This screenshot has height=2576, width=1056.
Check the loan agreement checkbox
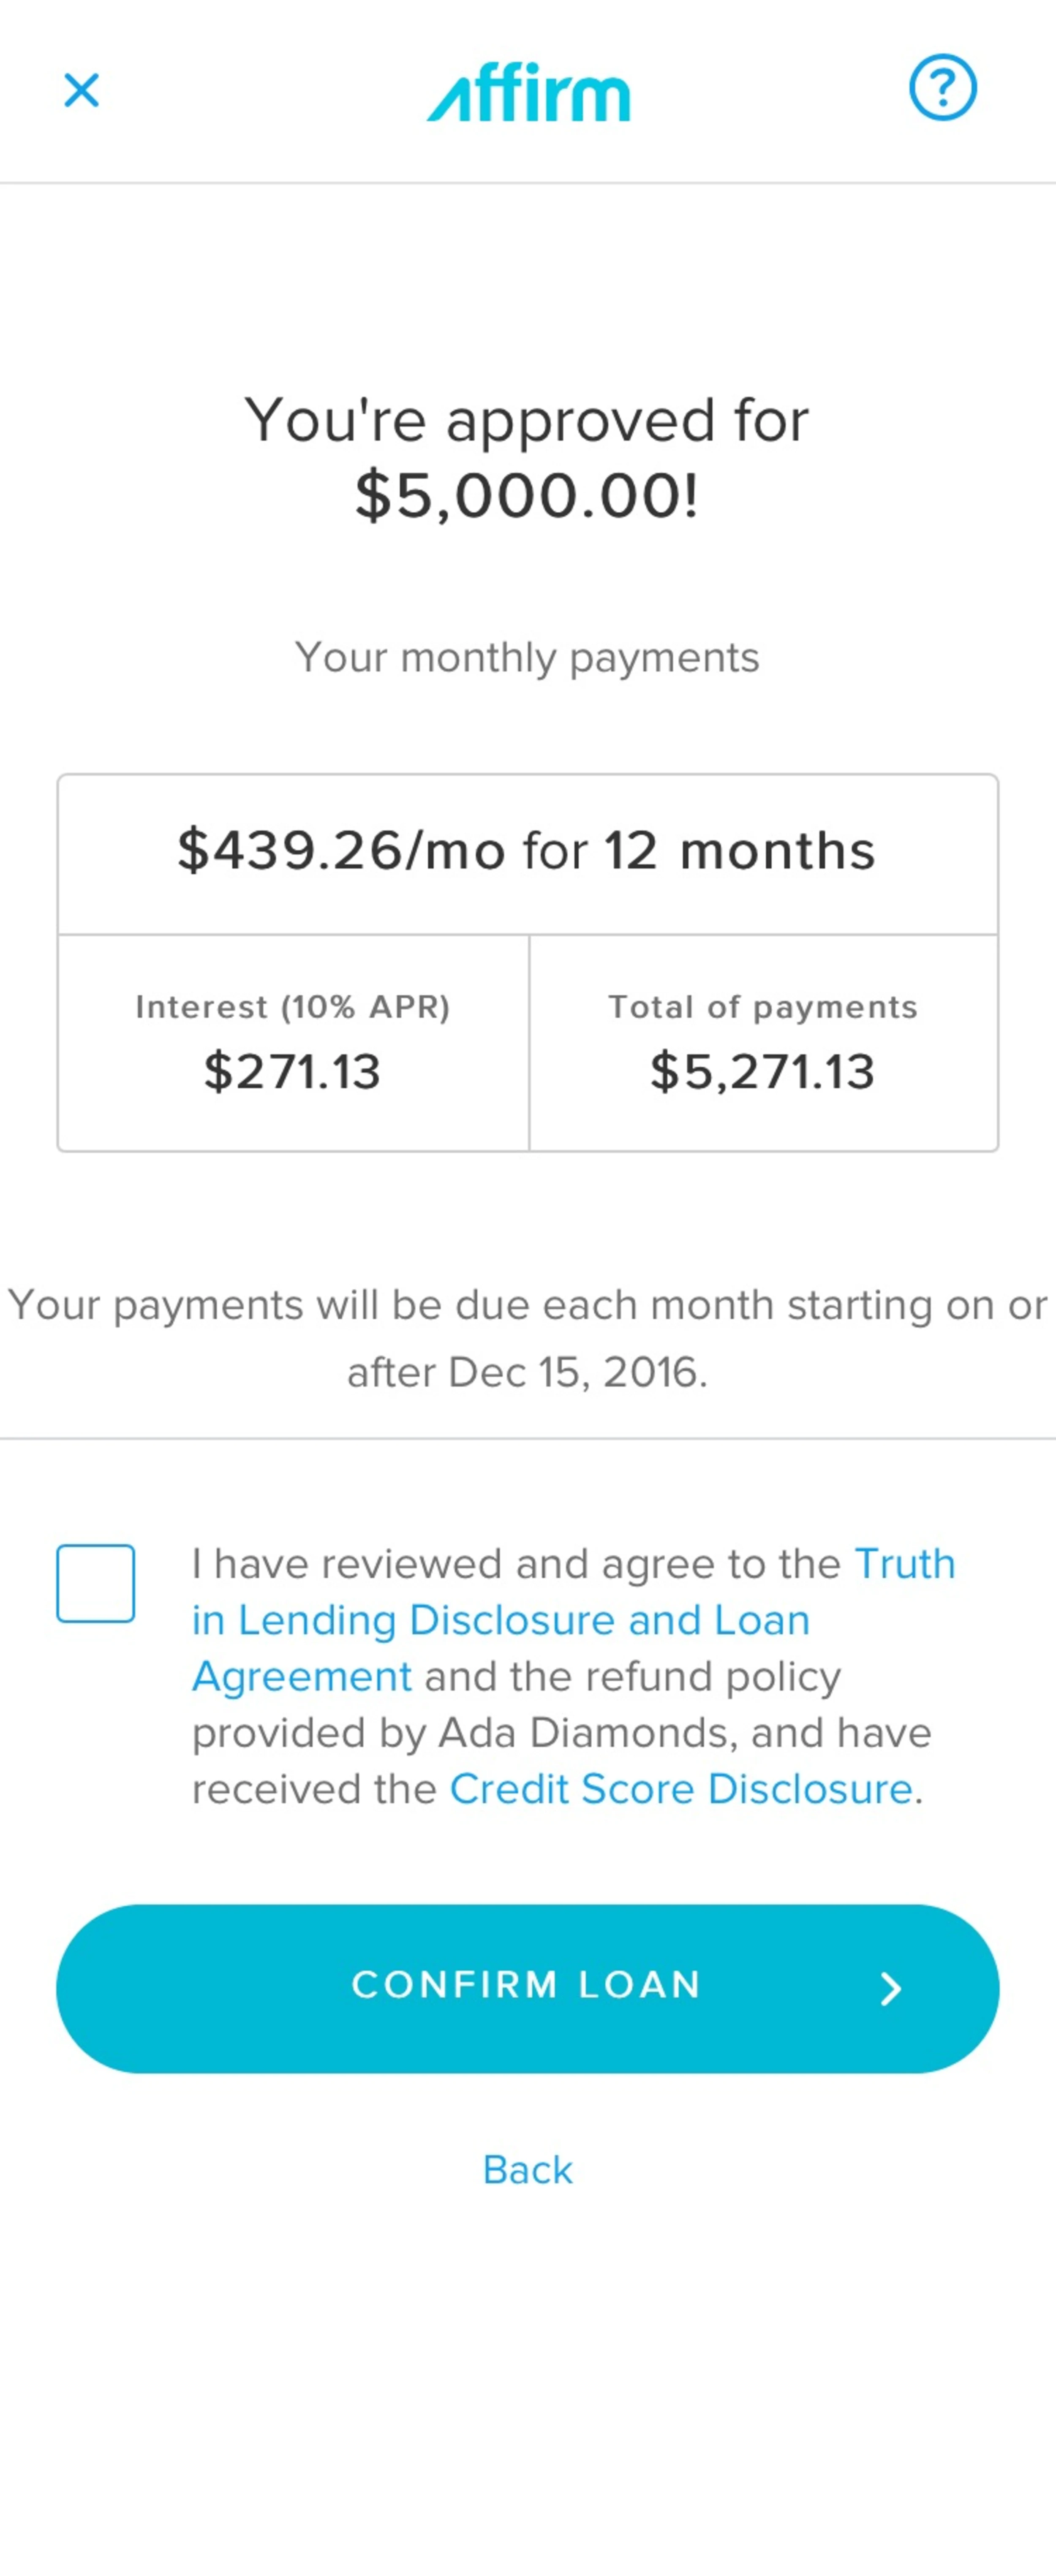[x=96, y=1583]
